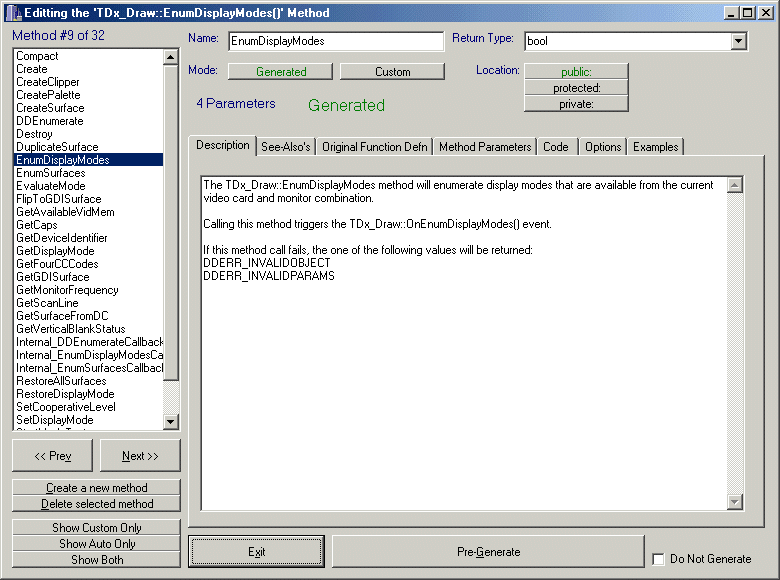This screenshot has height=580, width=780.
Task: Enable the Do Not Generate checkbox
Action: coord(658,559)
